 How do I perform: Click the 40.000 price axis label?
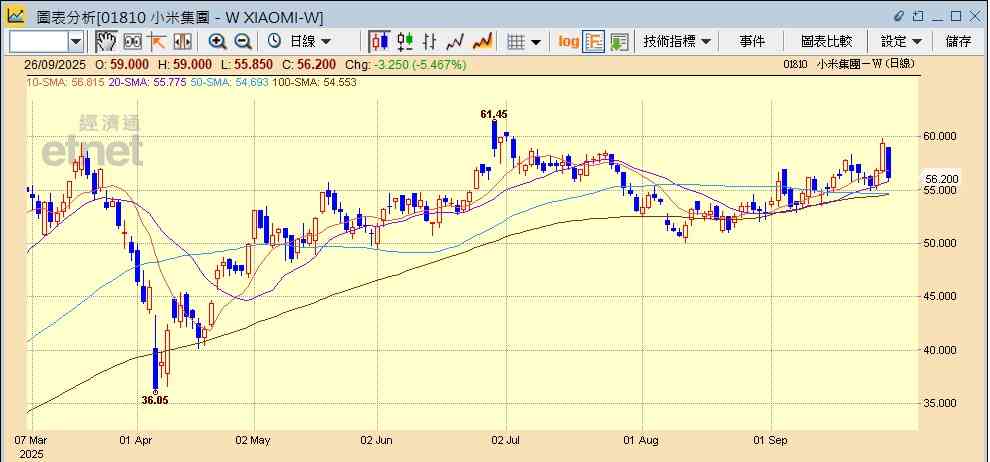tap(938, 350)
